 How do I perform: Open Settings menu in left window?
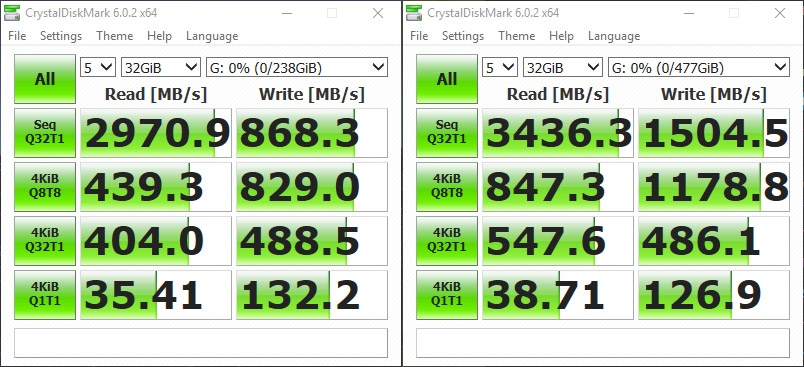(x=61, y=36)
